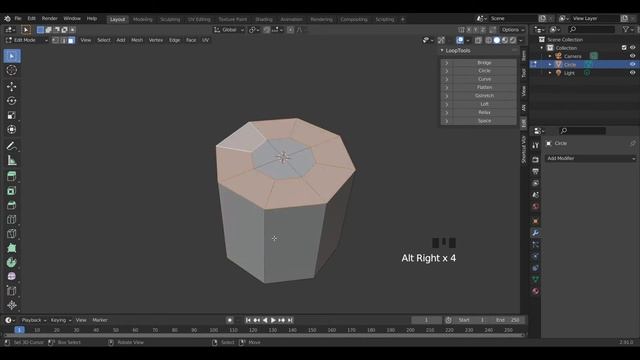Screen dimensions: 640x360
Task: Activate the Move tool
Action: click(12, 86)
